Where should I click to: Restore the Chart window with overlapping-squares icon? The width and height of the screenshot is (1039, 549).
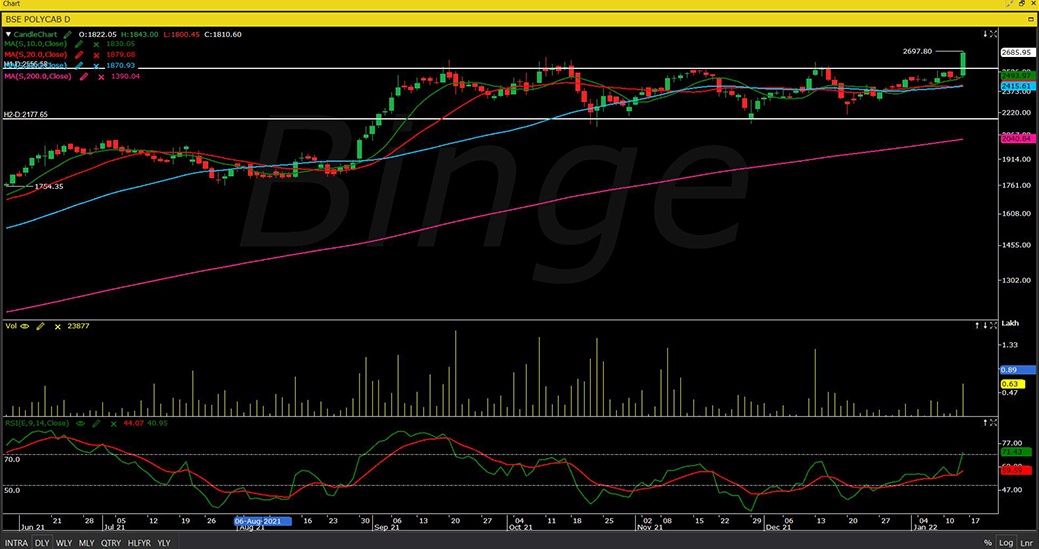[1022, 4]
